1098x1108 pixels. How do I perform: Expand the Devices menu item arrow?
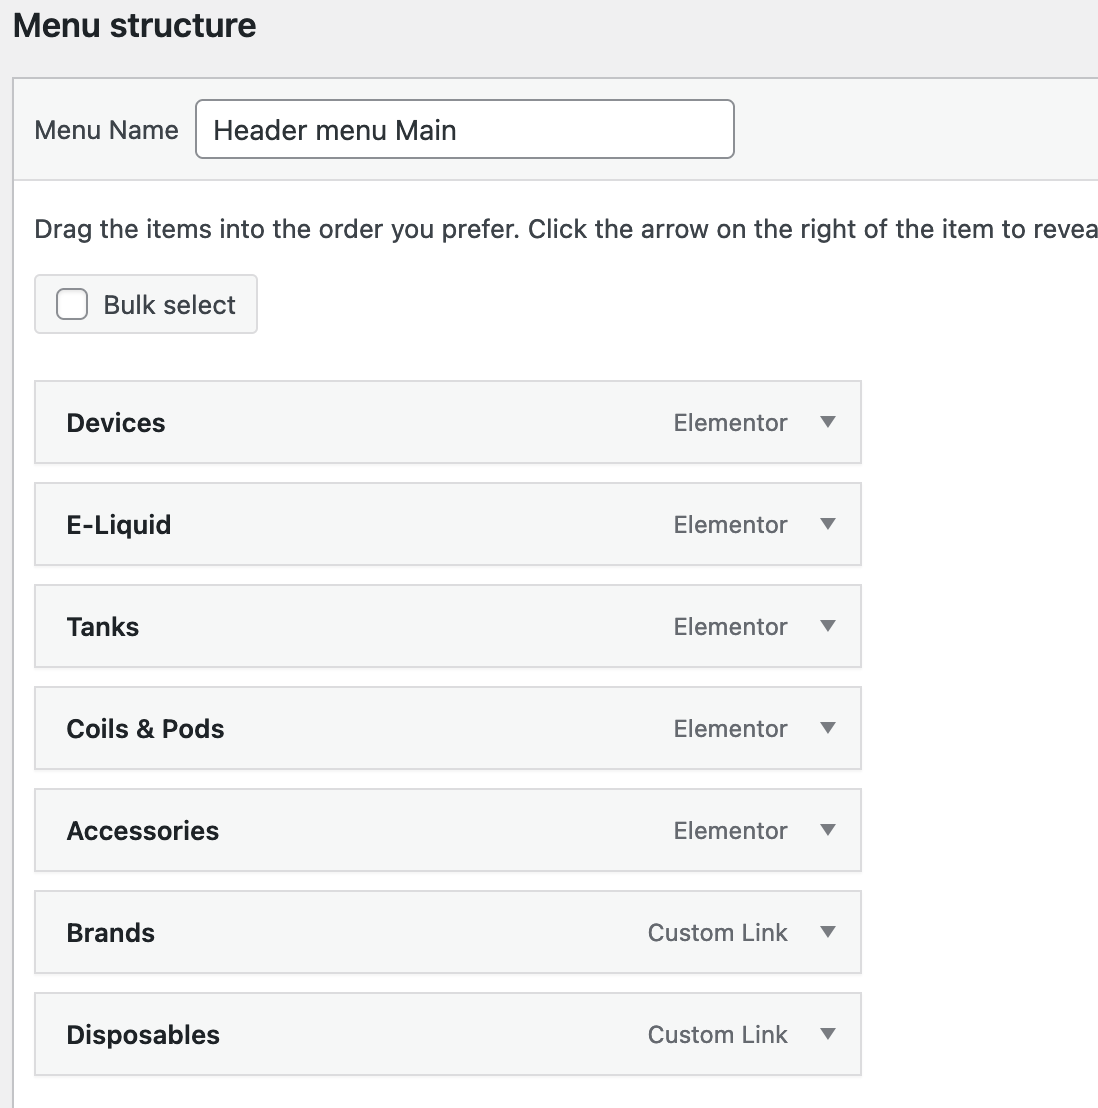(827, 422)
